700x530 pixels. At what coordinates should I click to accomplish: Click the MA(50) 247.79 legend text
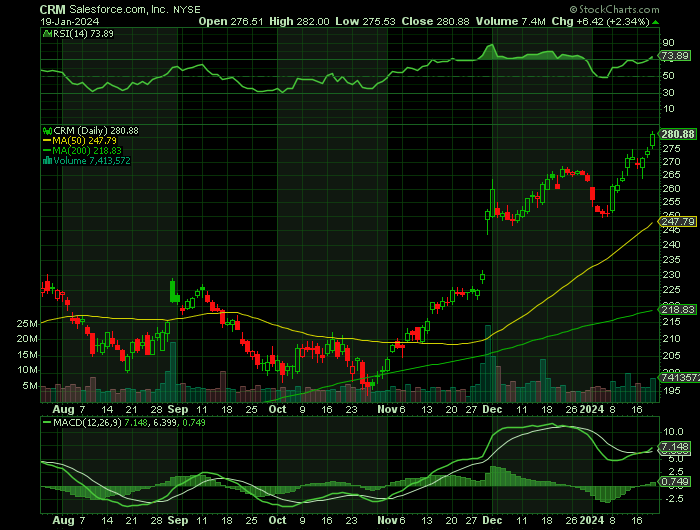pos(84,141)
